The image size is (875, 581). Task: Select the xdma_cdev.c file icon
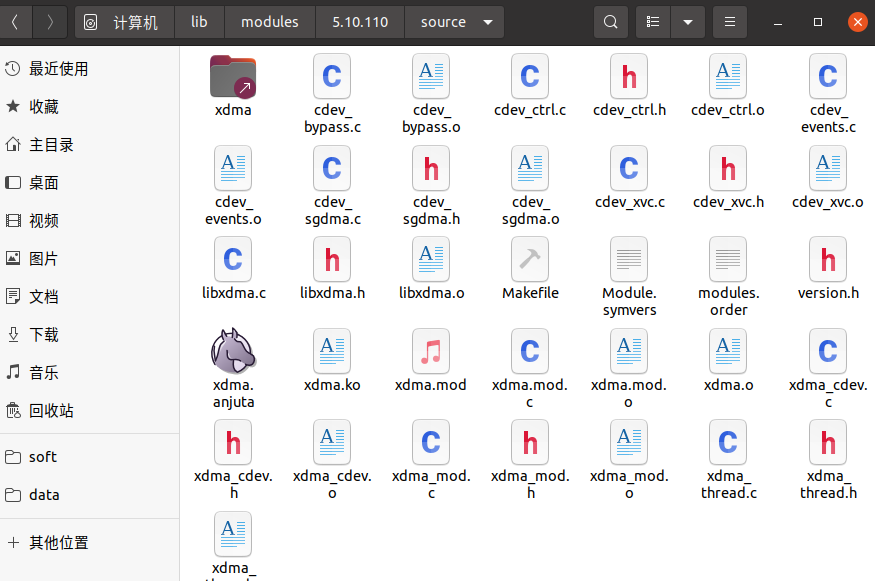pyautogui.click(x=828, y=351)
